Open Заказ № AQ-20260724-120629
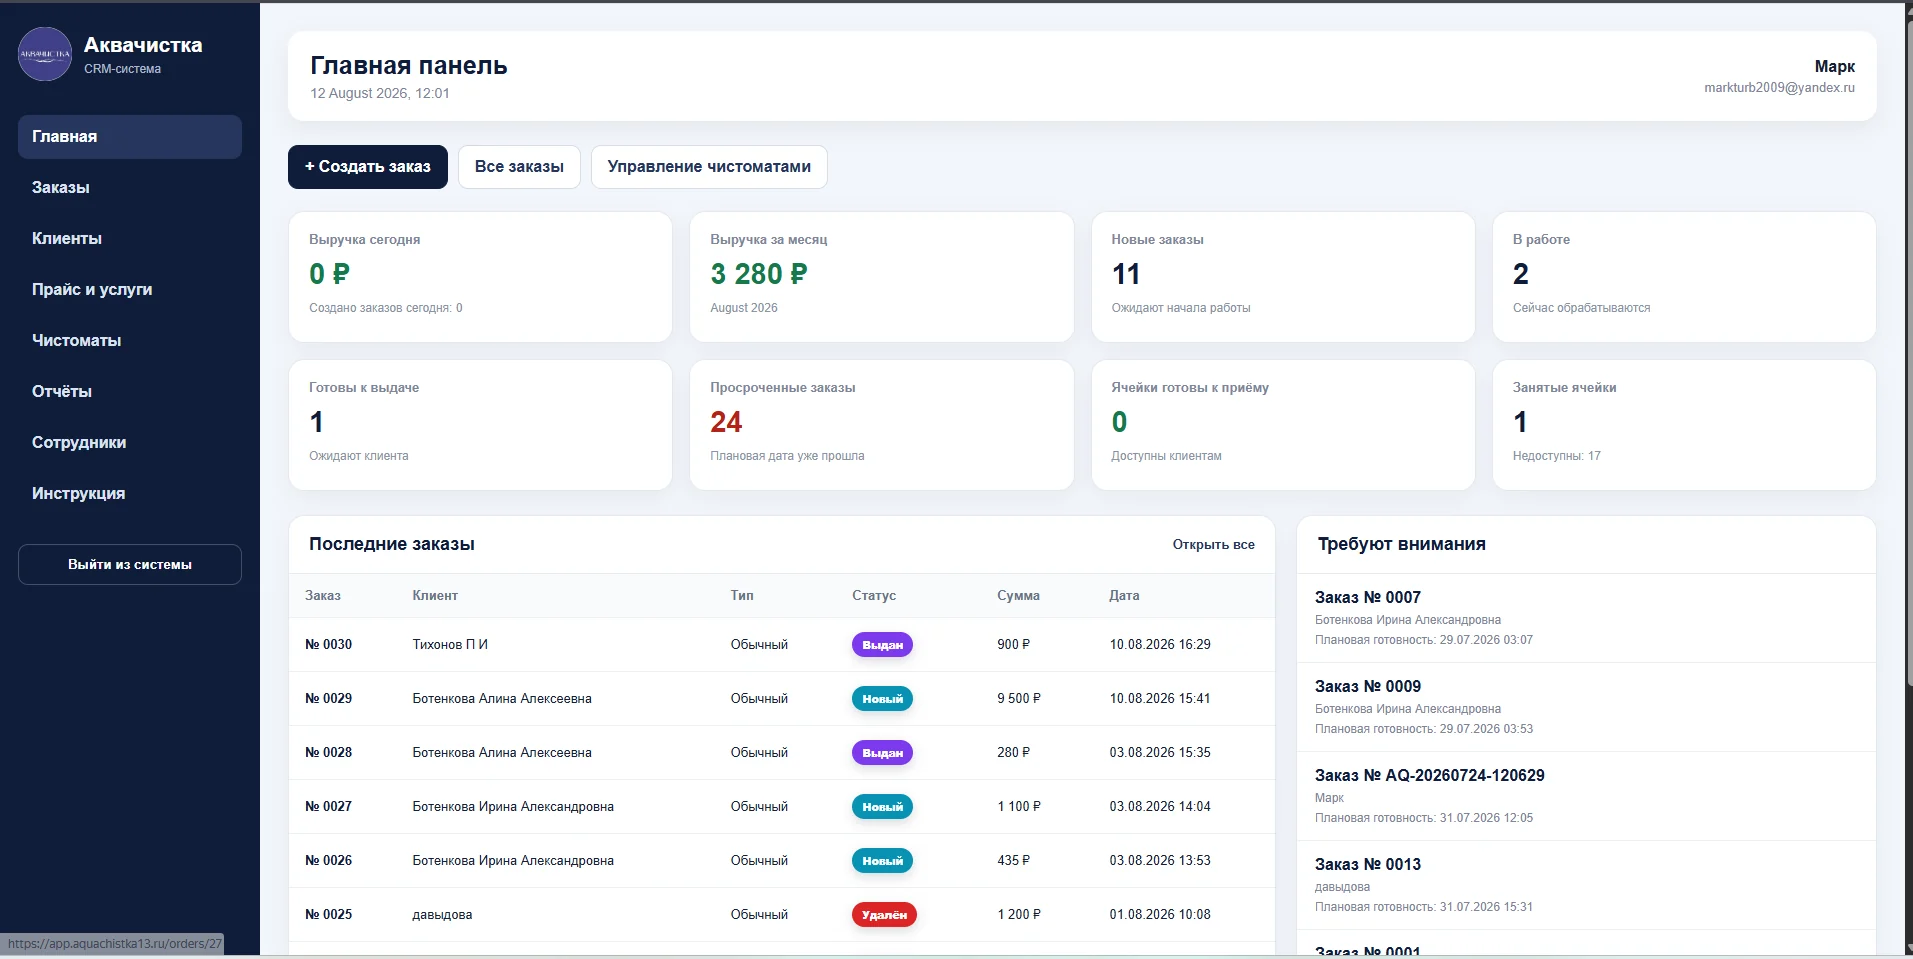This screenshot has width=1913, height=959. 1586,796
